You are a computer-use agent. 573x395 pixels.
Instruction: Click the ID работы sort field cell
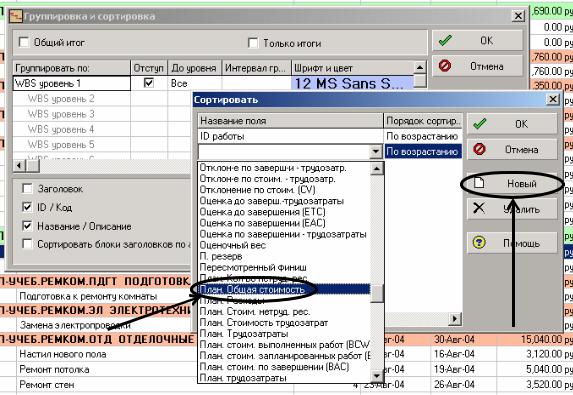[290, 136]
